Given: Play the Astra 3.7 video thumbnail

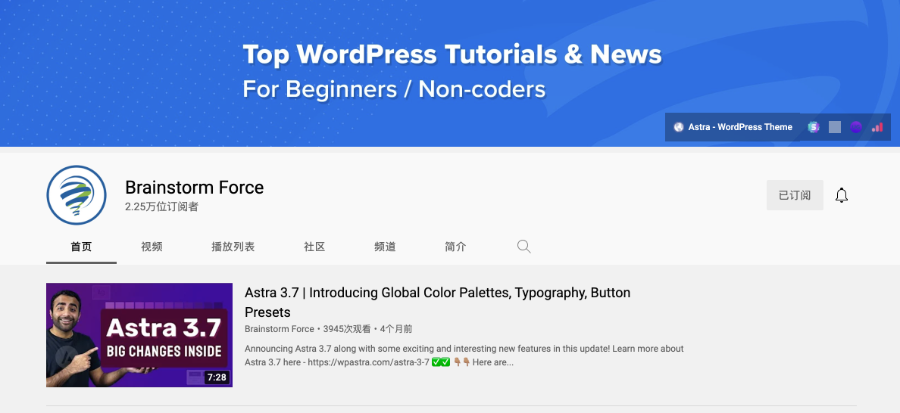Looking at the screenshot, I should point(139,335).
